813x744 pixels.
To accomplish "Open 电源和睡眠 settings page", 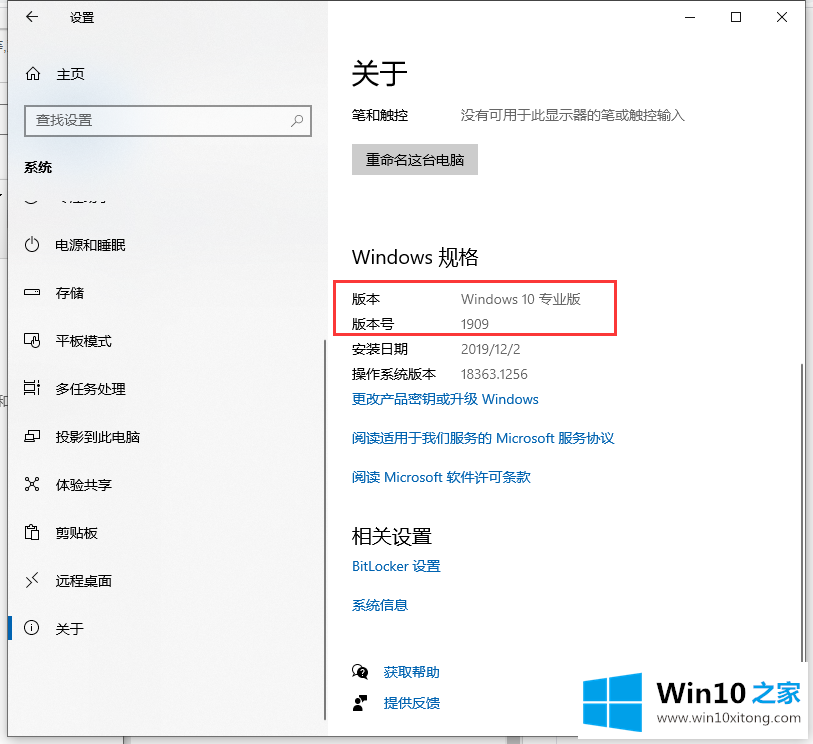I will tap(90, 245).
